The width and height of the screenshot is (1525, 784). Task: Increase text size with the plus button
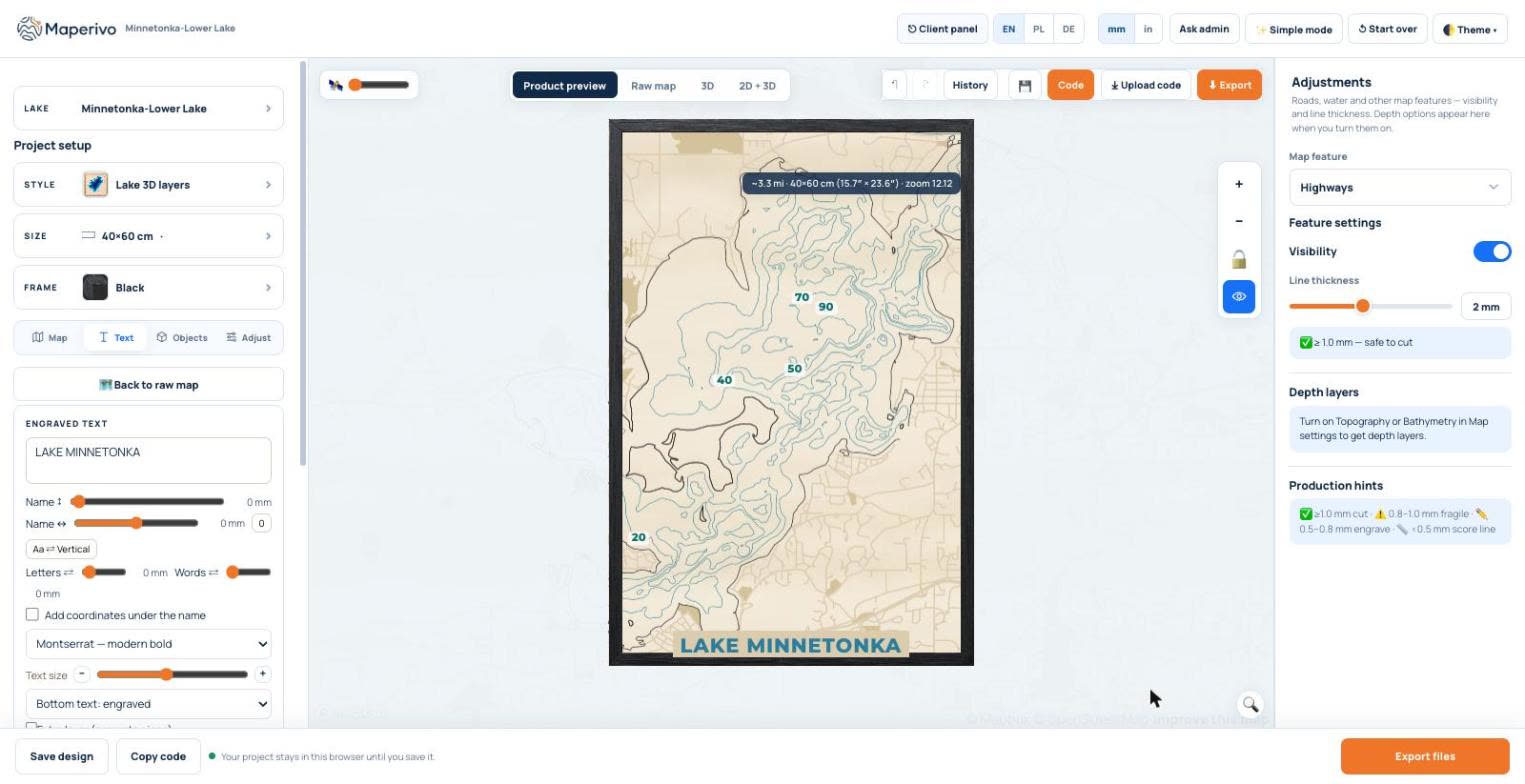click(x=262, y=674)
